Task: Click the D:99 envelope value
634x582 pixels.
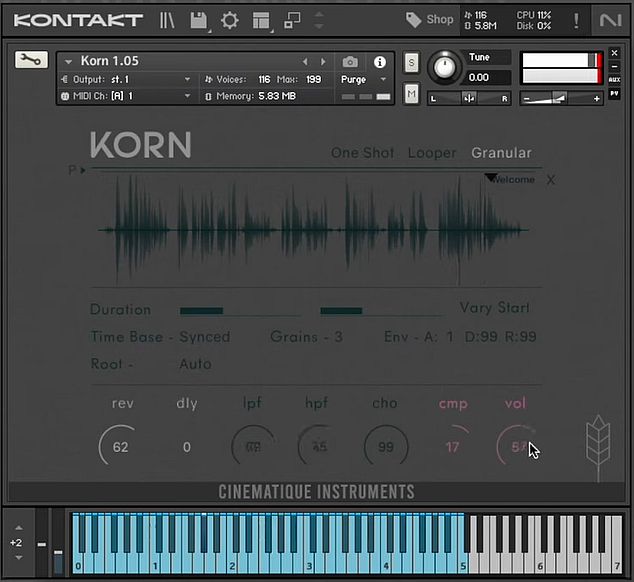Action: pos(481,337)
